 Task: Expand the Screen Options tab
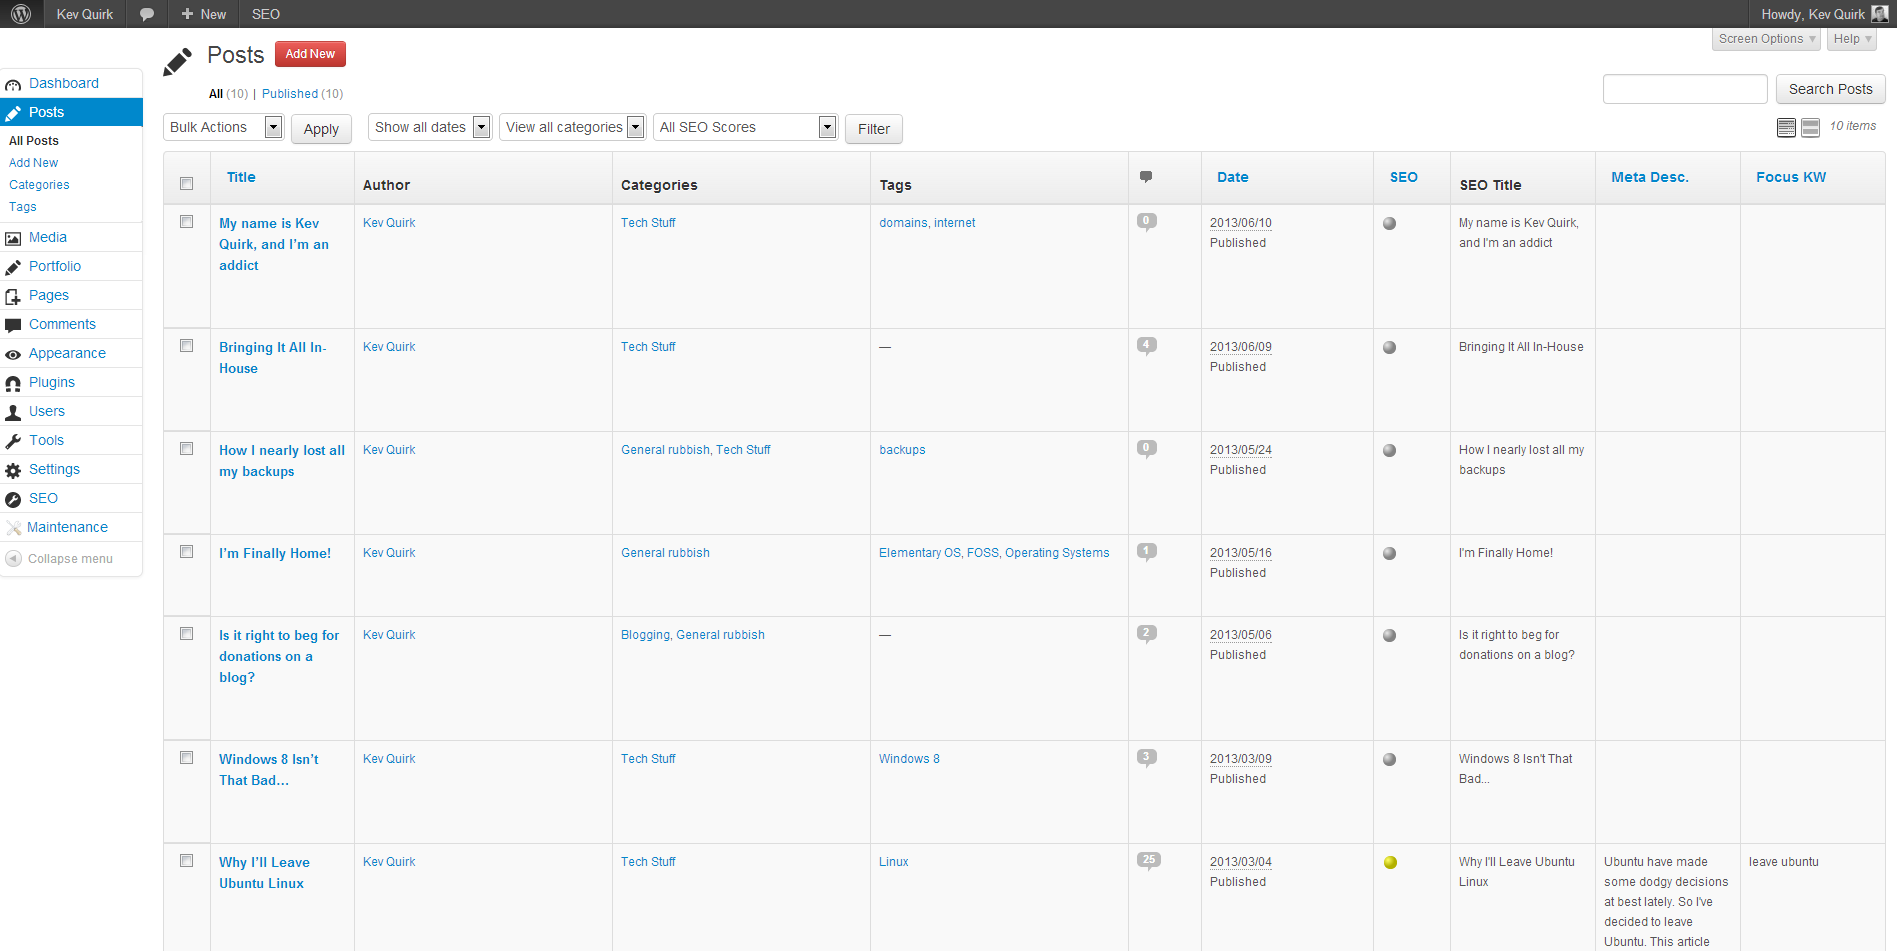pyautogui.click(x=1766, y=39)
